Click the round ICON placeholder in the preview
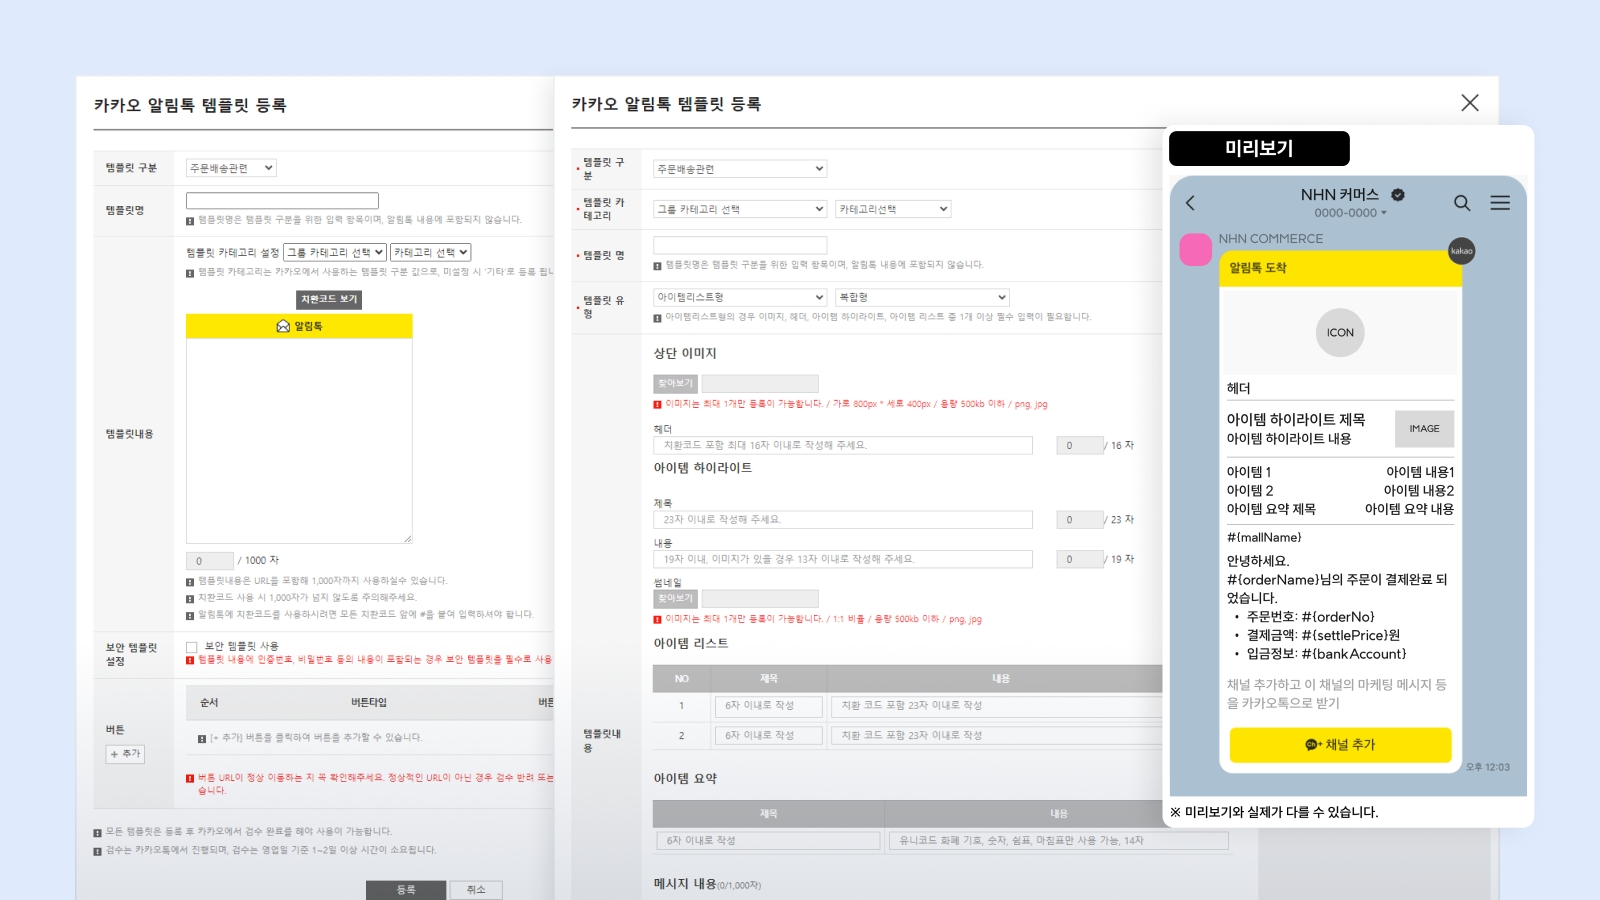Image resolution: width=1600 pixels, height=900 pixels. (x=1340, y=333)
